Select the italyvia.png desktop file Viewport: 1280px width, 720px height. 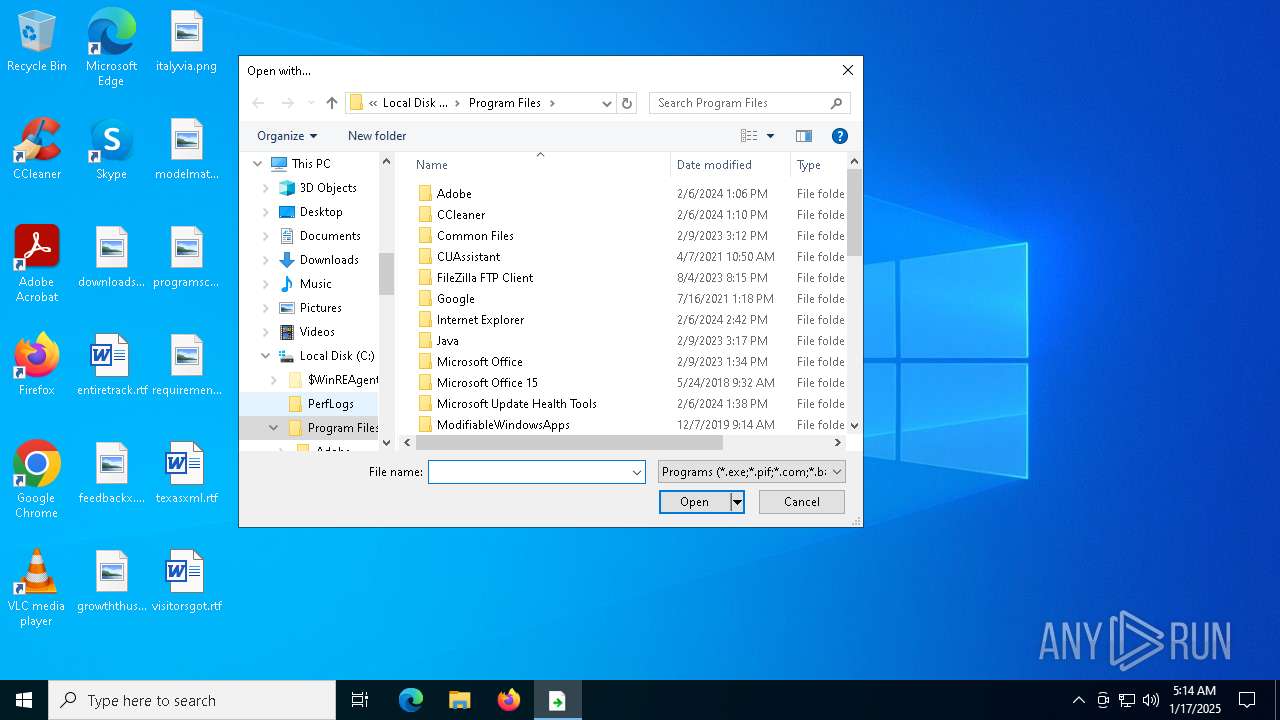click(186, 41)
